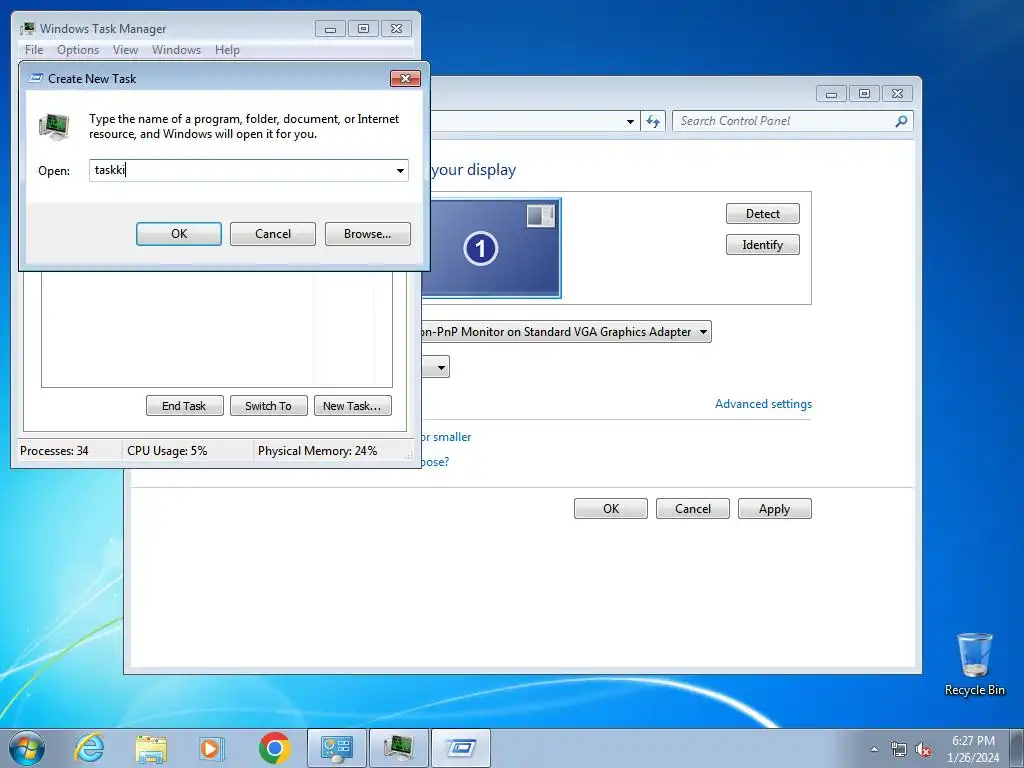Cancel the Create New Task dialog
This screenshot has width=1024, height=768.
tap(273, 234)
